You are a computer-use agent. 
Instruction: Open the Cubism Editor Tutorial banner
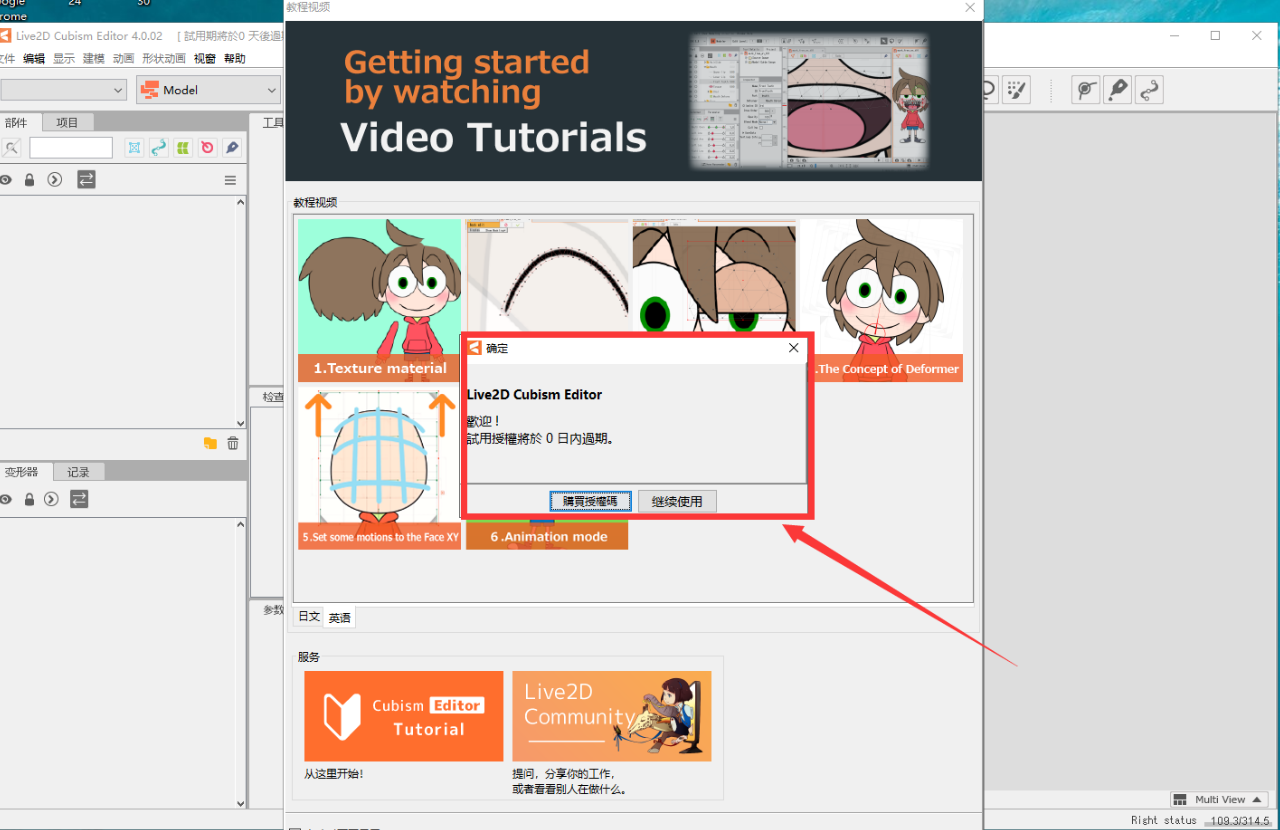(404, 716)
